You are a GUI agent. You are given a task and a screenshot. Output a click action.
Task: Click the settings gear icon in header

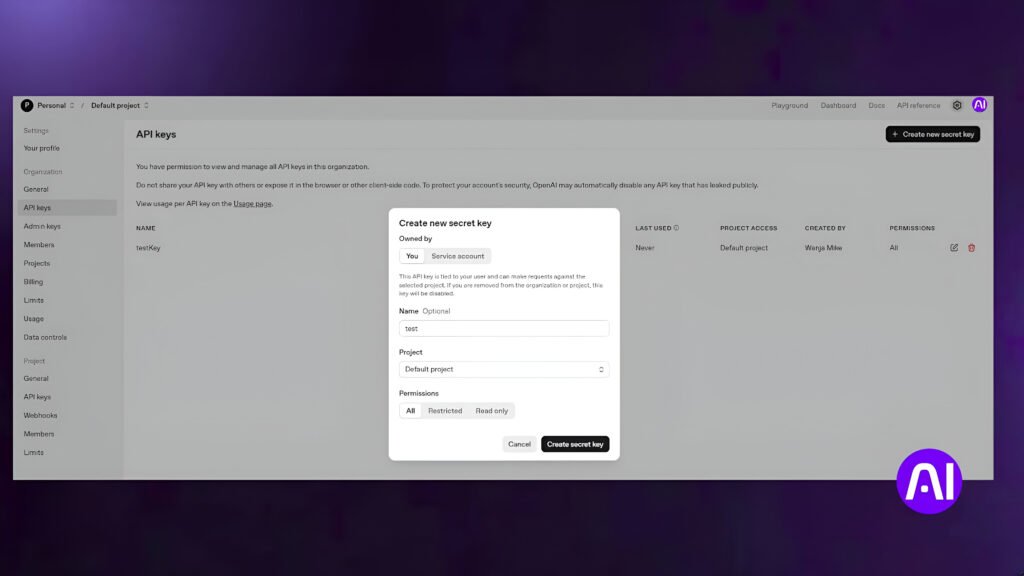(957, 105)
